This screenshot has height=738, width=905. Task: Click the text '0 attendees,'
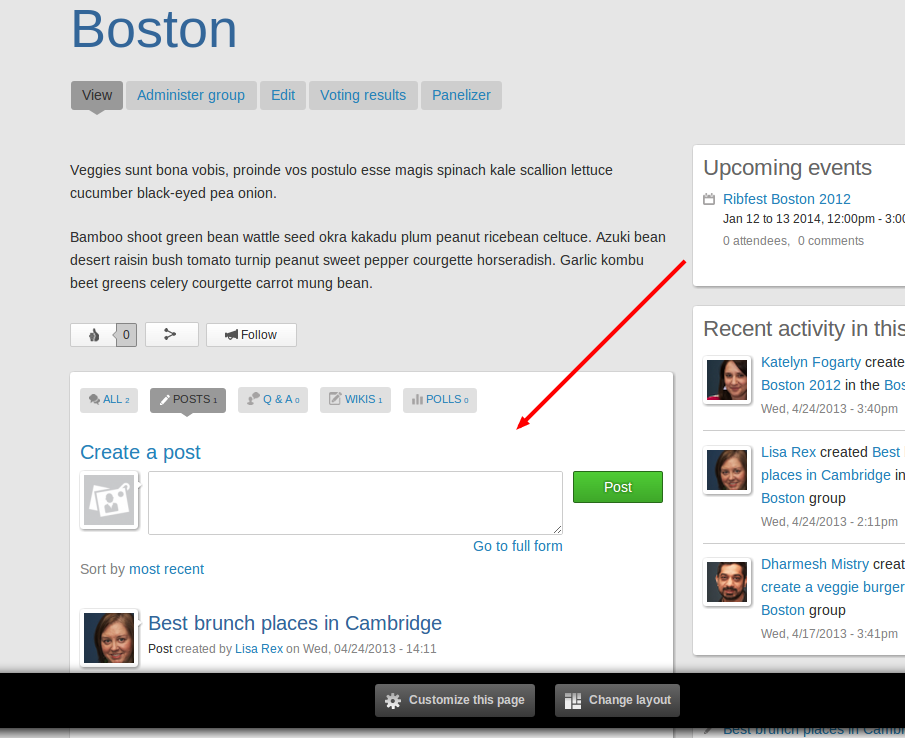coord(756,241)
